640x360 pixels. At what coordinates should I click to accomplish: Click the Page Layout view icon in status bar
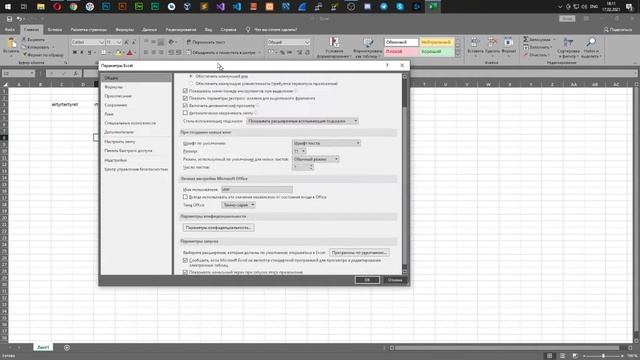(x=562, y=356)
